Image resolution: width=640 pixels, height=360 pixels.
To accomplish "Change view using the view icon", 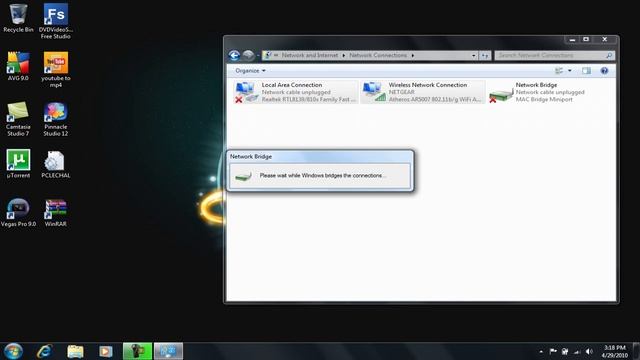I will (x=559, y=71).
